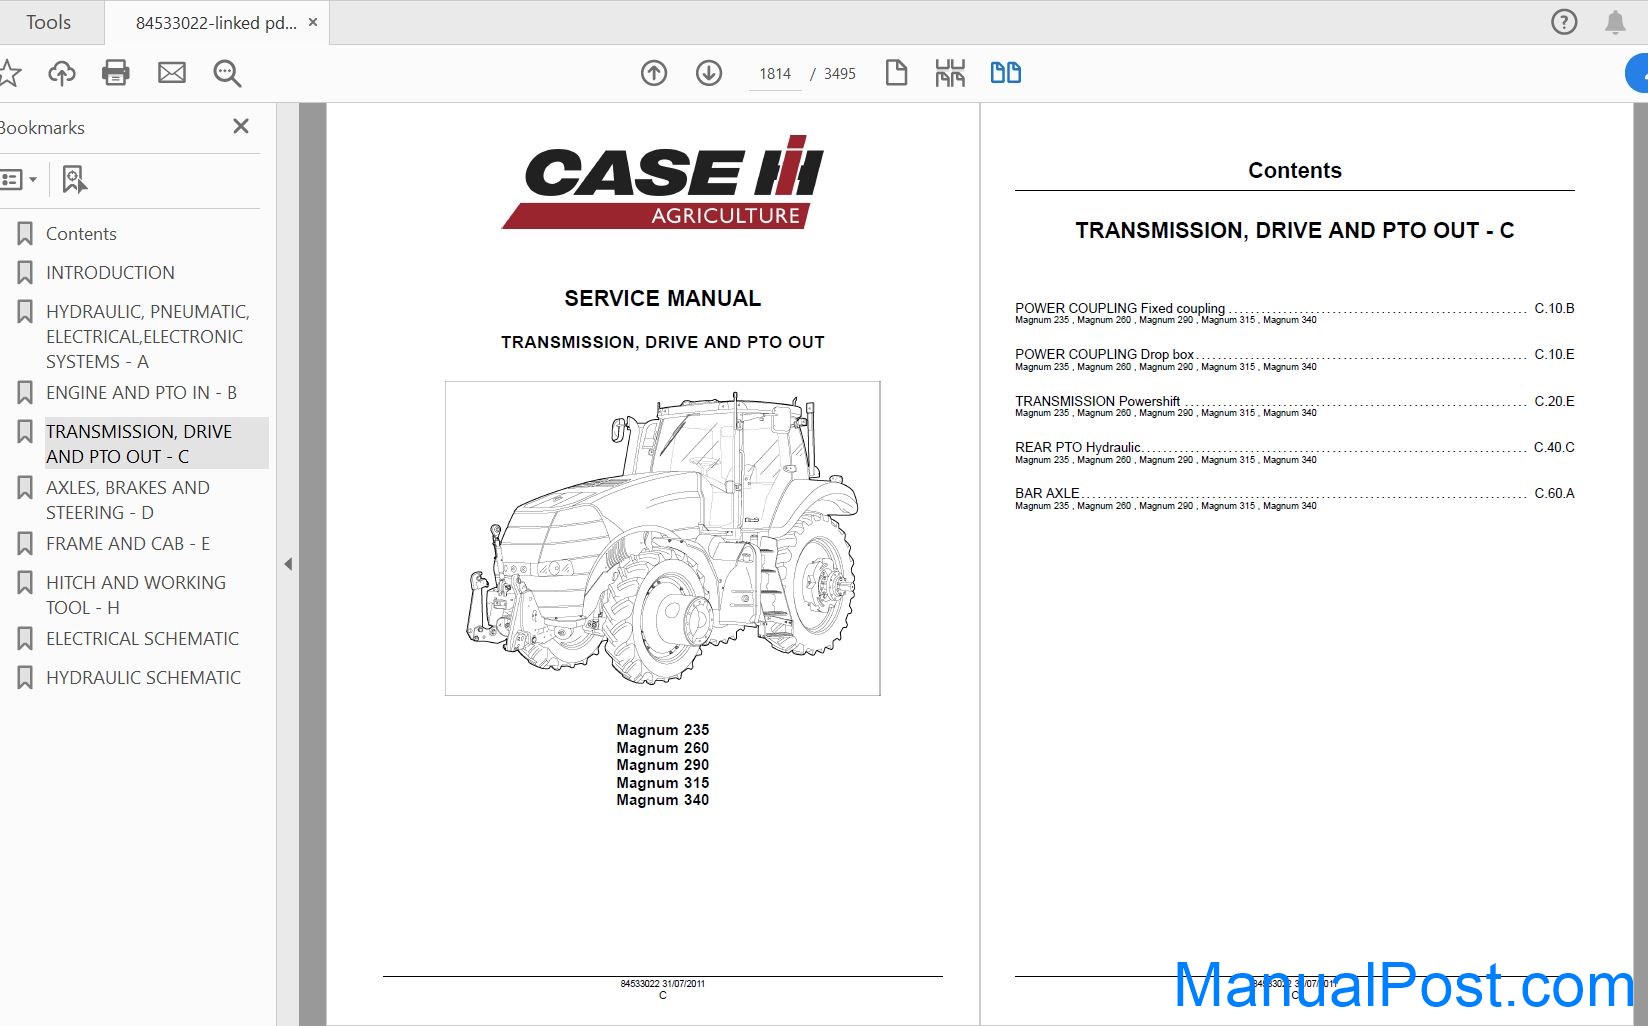
Task: Click the fit page scrolling icon
Action: coord(950,73)
